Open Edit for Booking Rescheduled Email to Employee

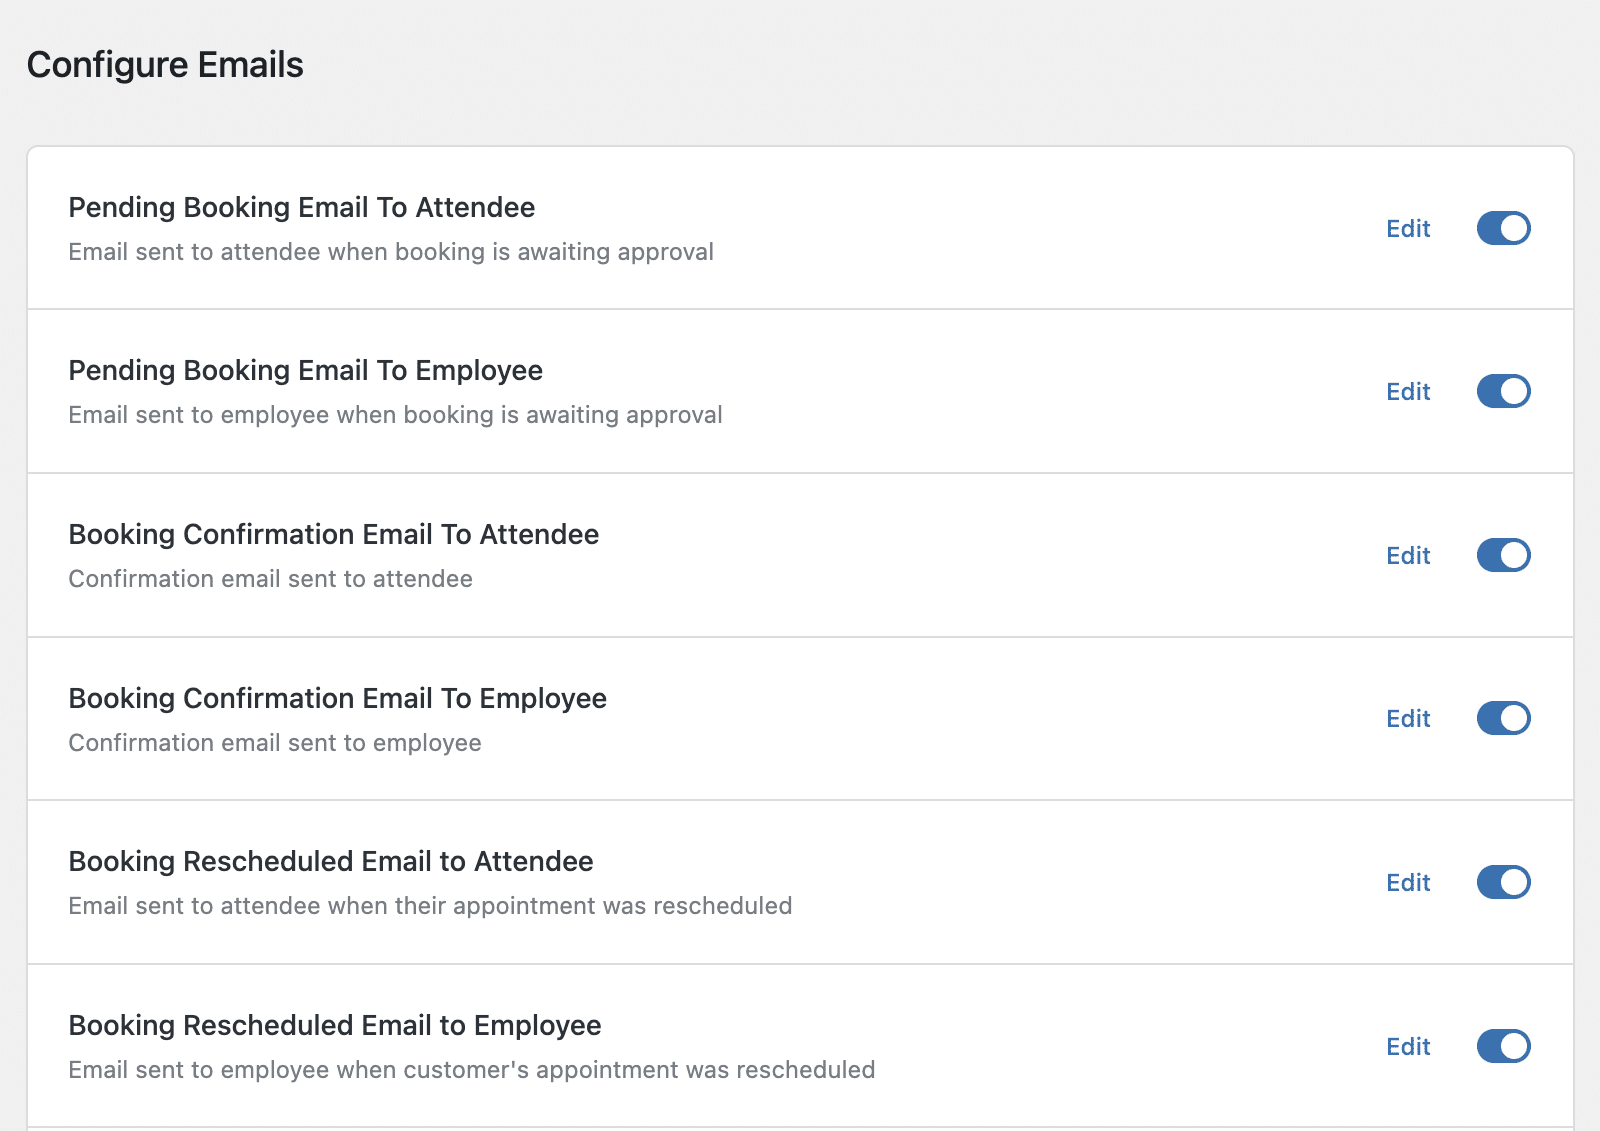click(x=1407, y=1046)
